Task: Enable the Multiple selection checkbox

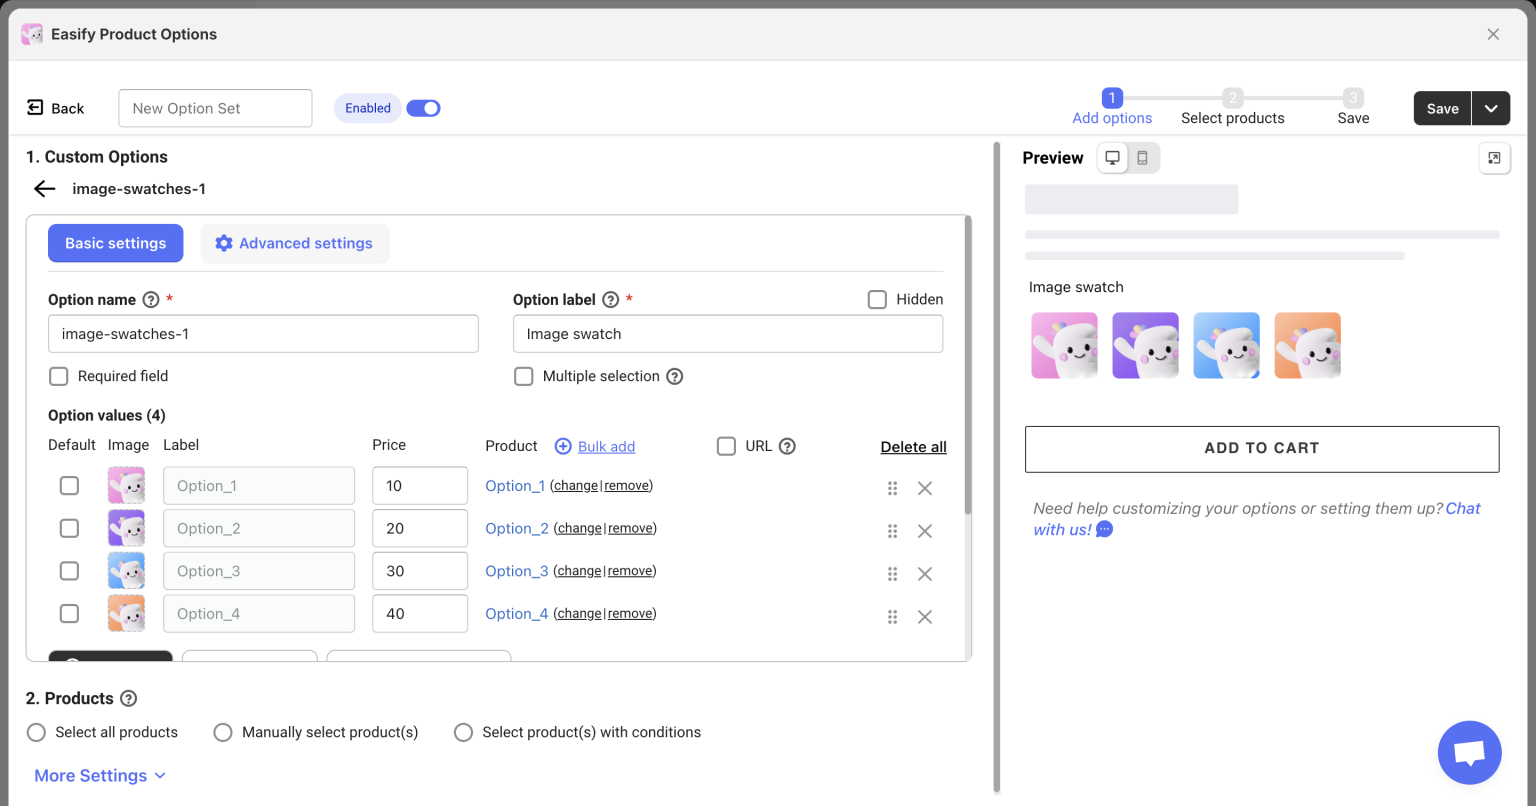Action: 524,376
